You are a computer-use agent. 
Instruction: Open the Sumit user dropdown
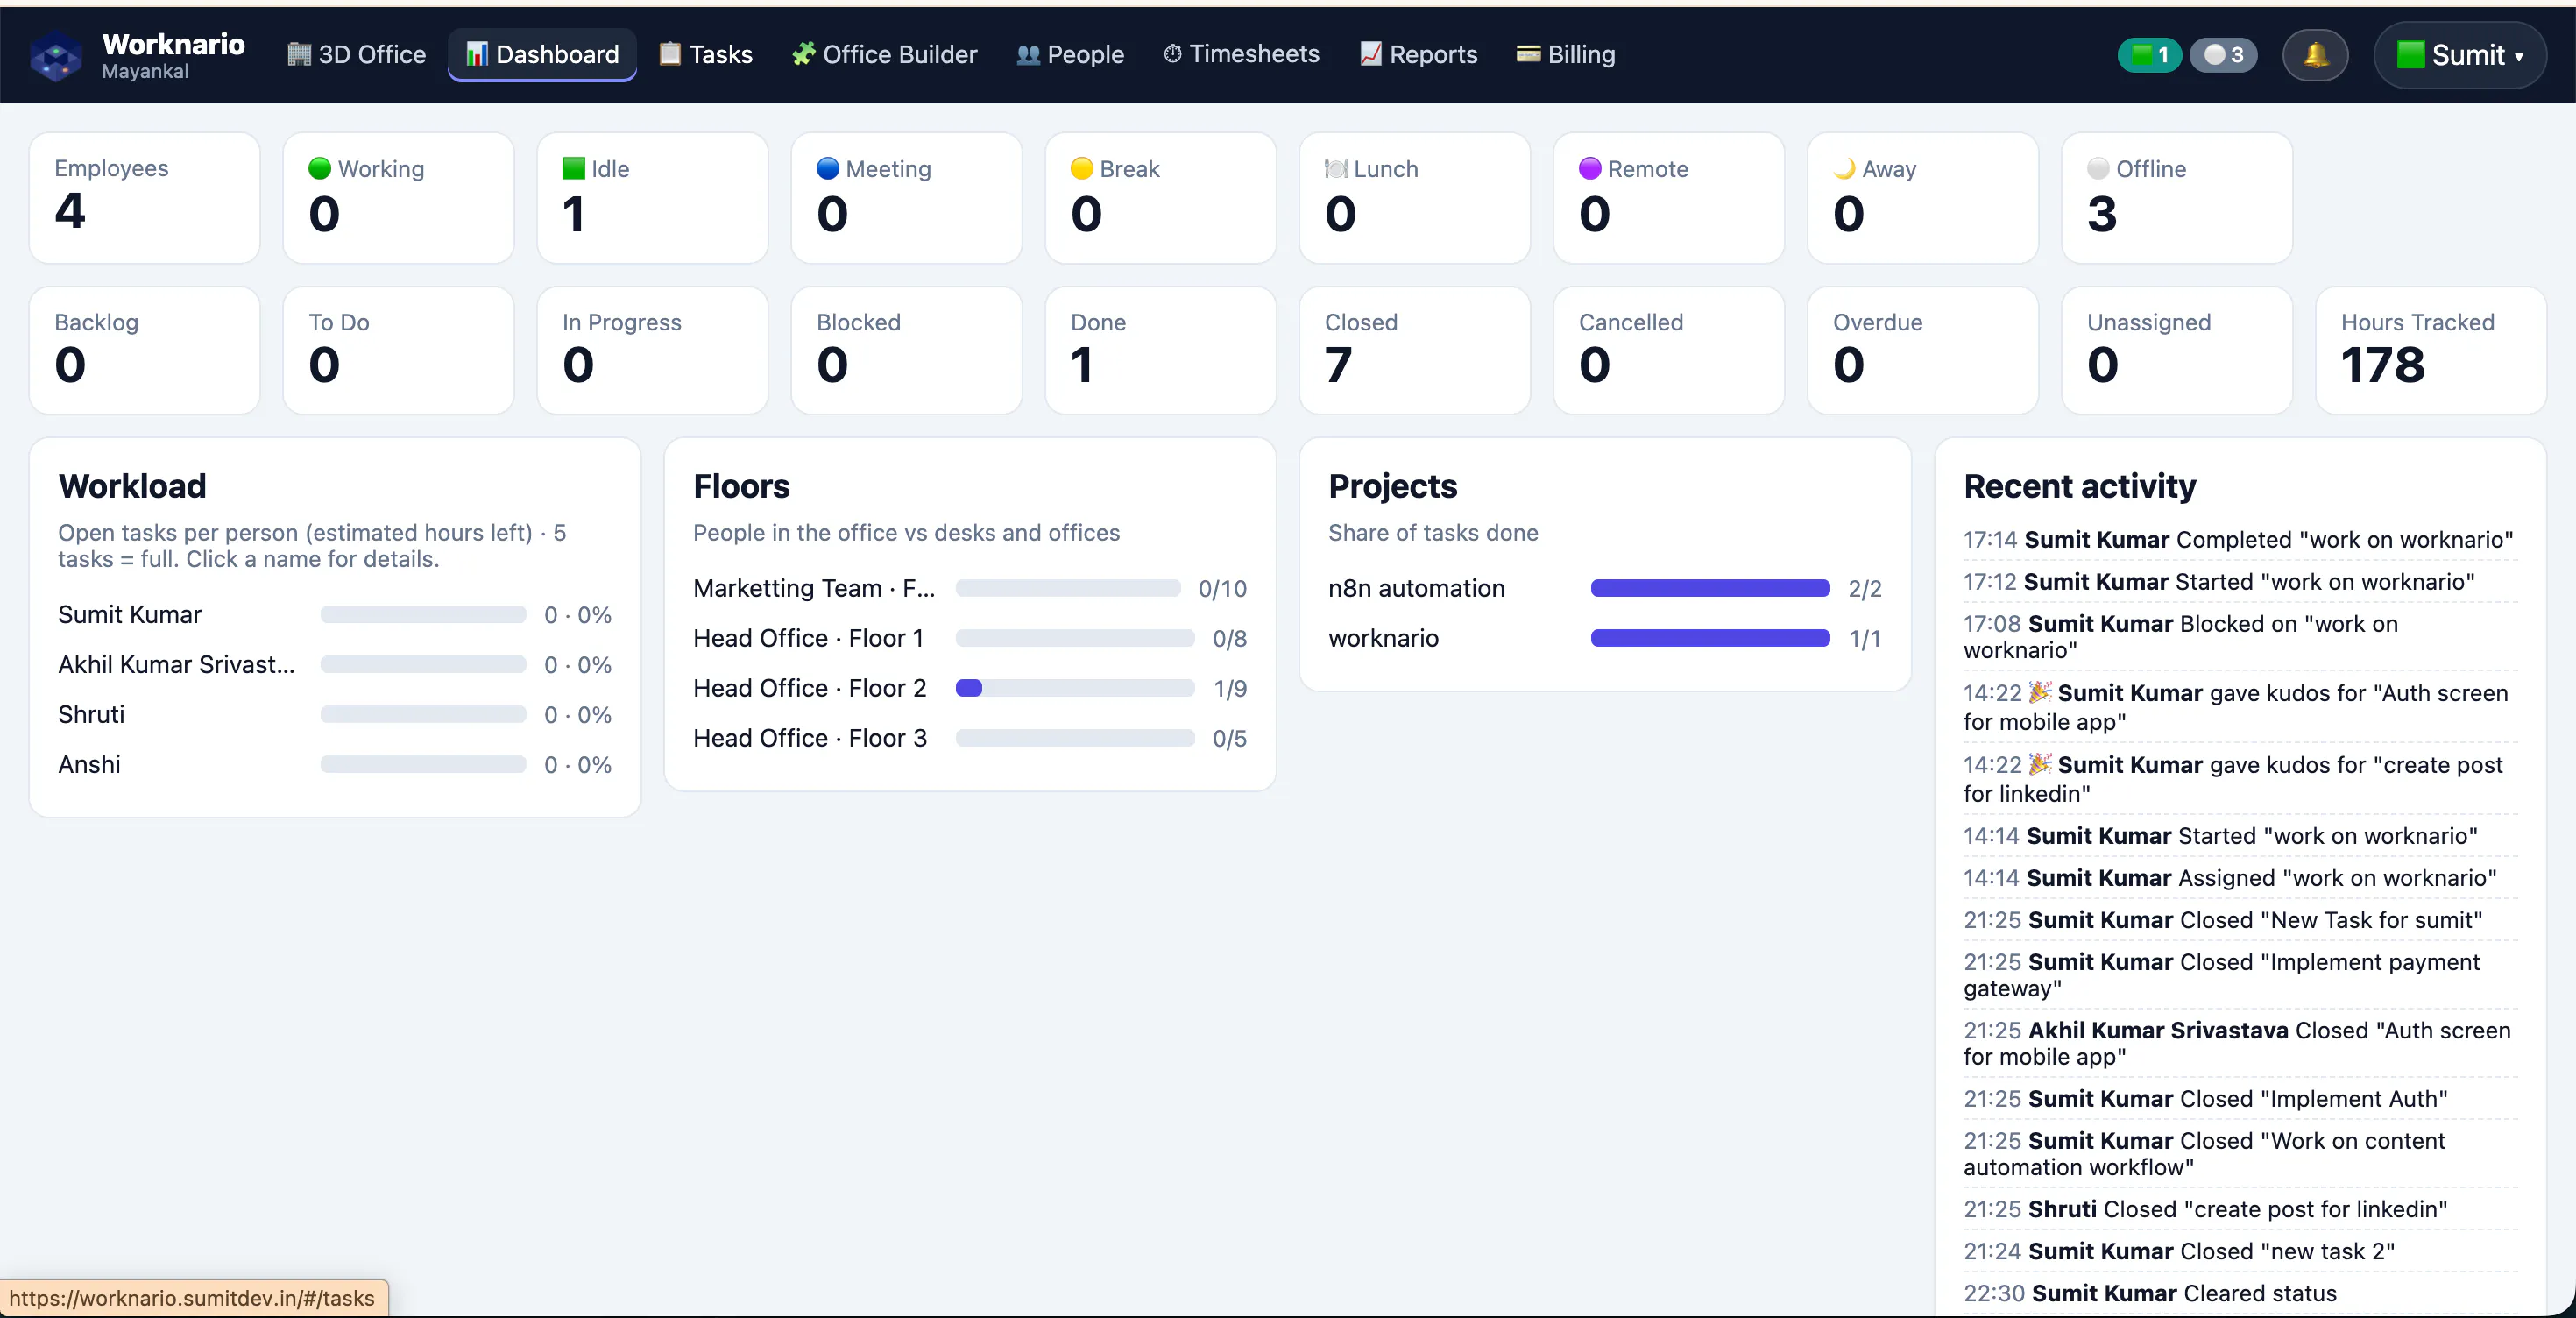(2460, 55)
